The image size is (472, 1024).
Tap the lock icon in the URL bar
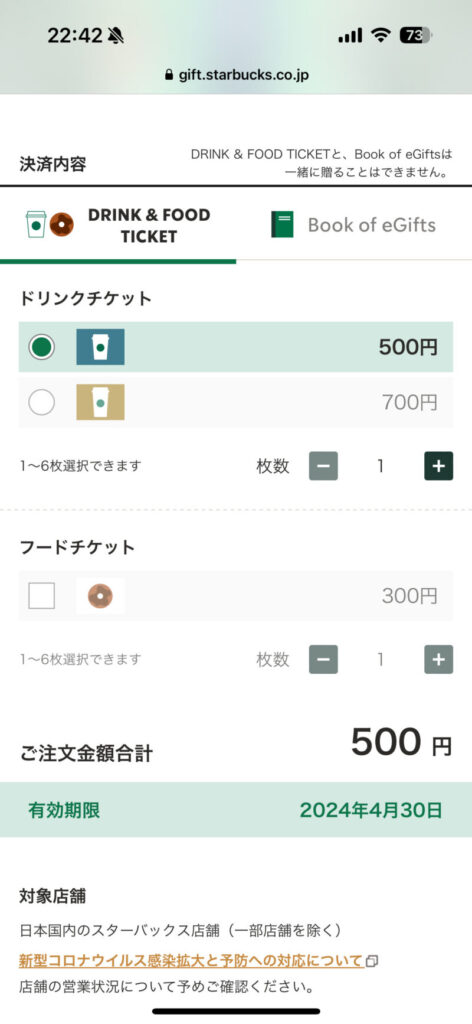click(x=170, y=75)
